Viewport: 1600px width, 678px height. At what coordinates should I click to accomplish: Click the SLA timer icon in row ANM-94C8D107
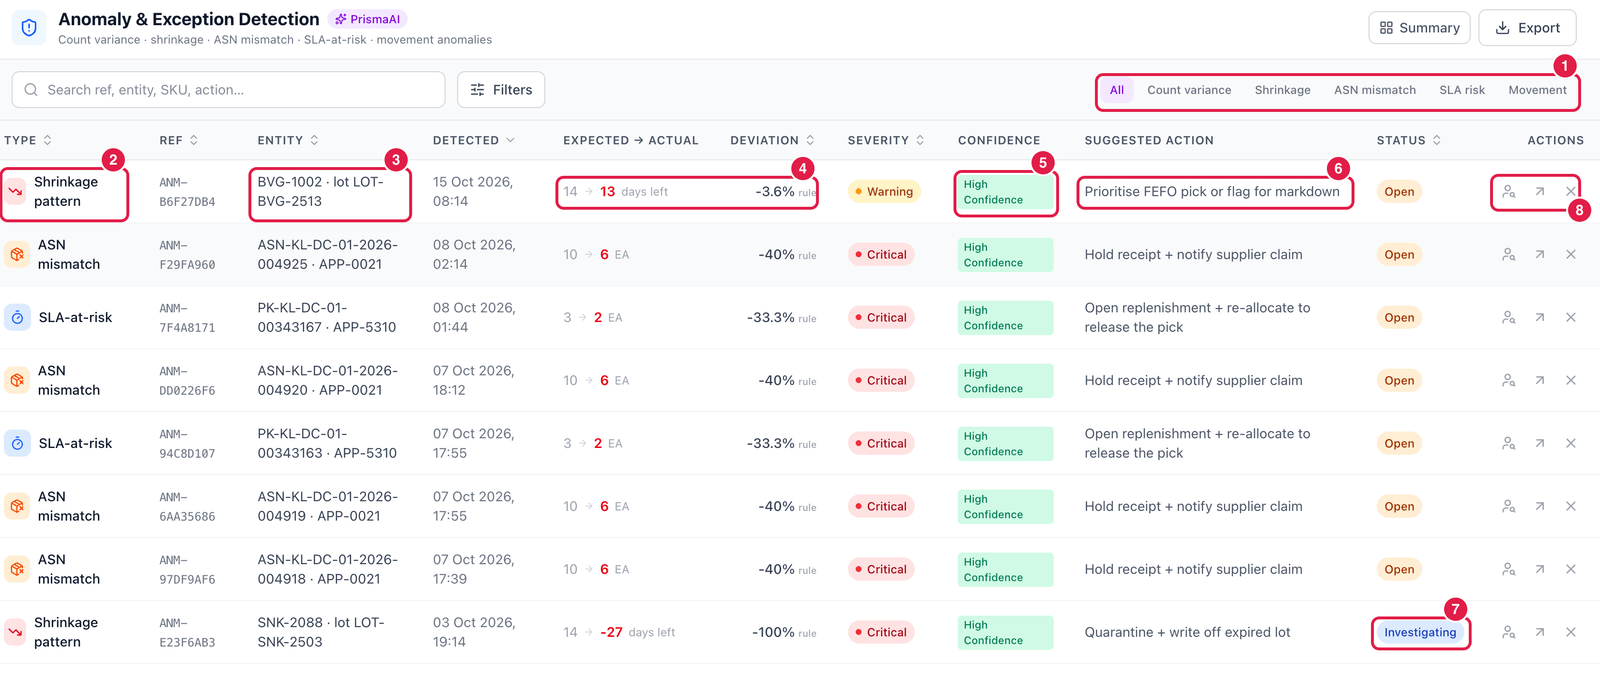[x=17, y=444]
